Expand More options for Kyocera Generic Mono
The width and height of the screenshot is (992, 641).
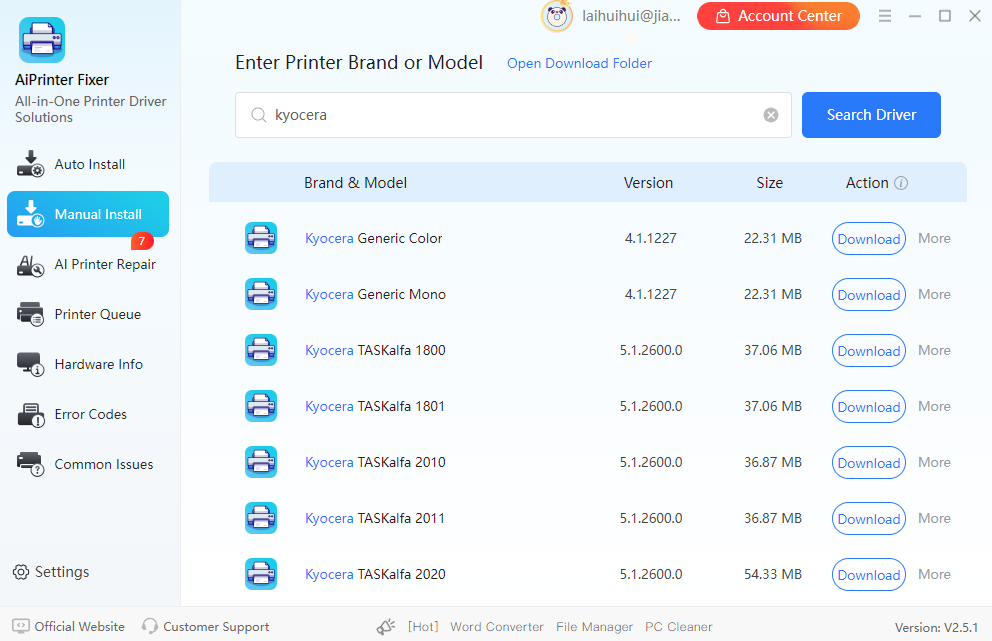pyautogui.click(x=933, y=294)
